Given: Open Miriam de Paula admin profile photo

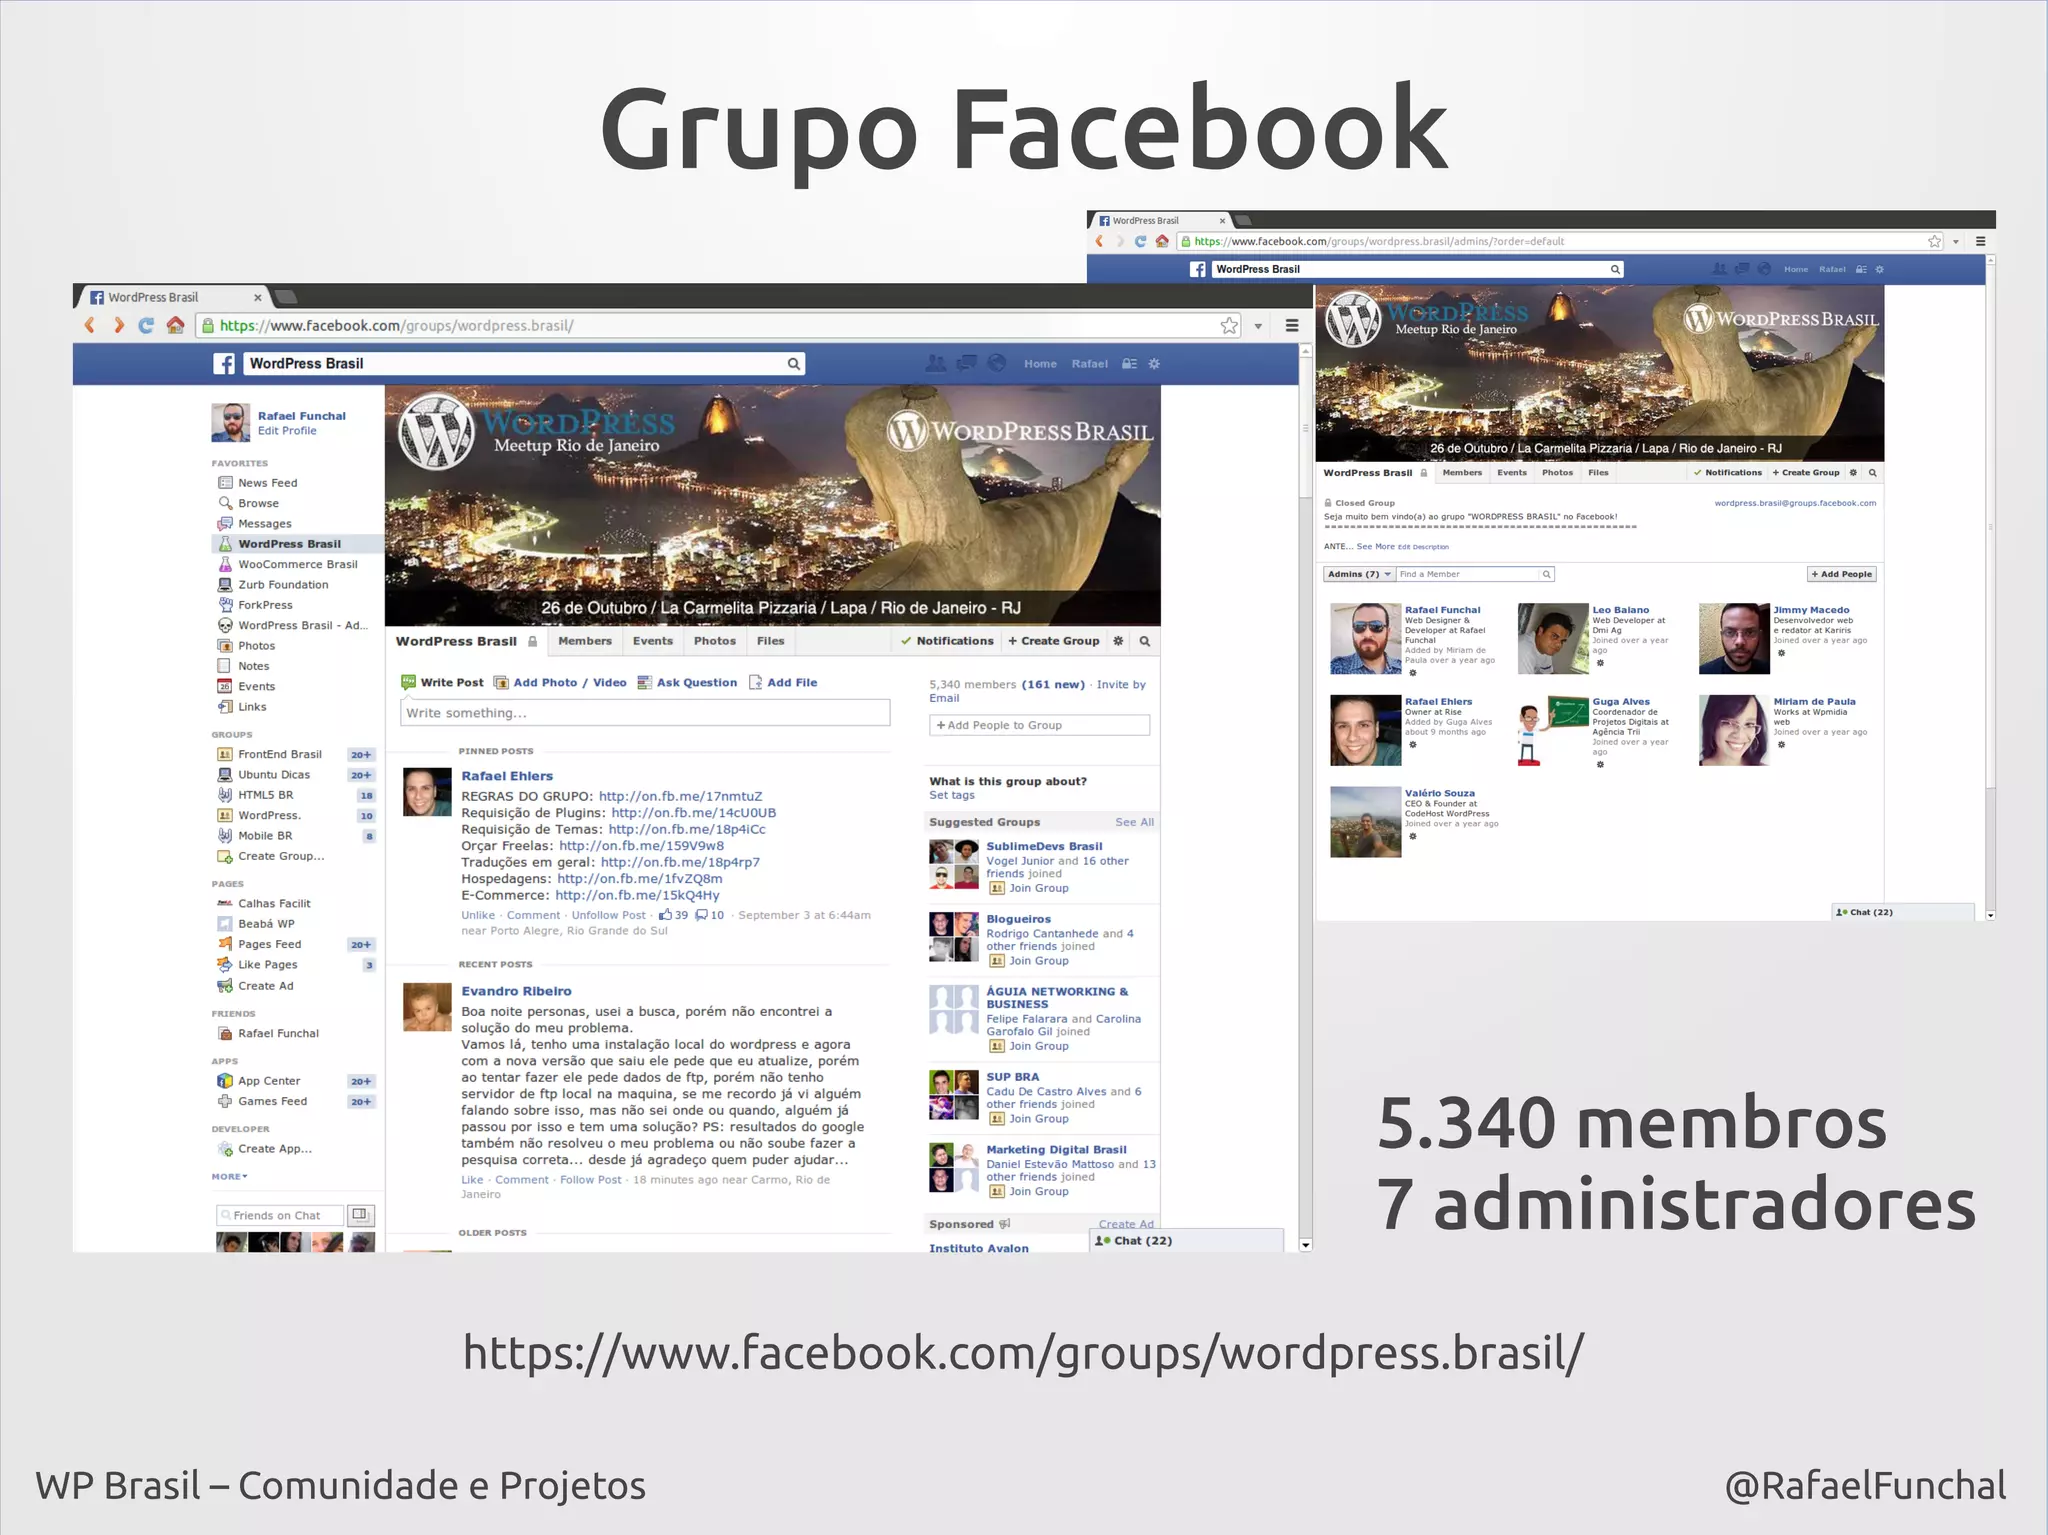Looking at the screenshot, I should pos(1734,730).
